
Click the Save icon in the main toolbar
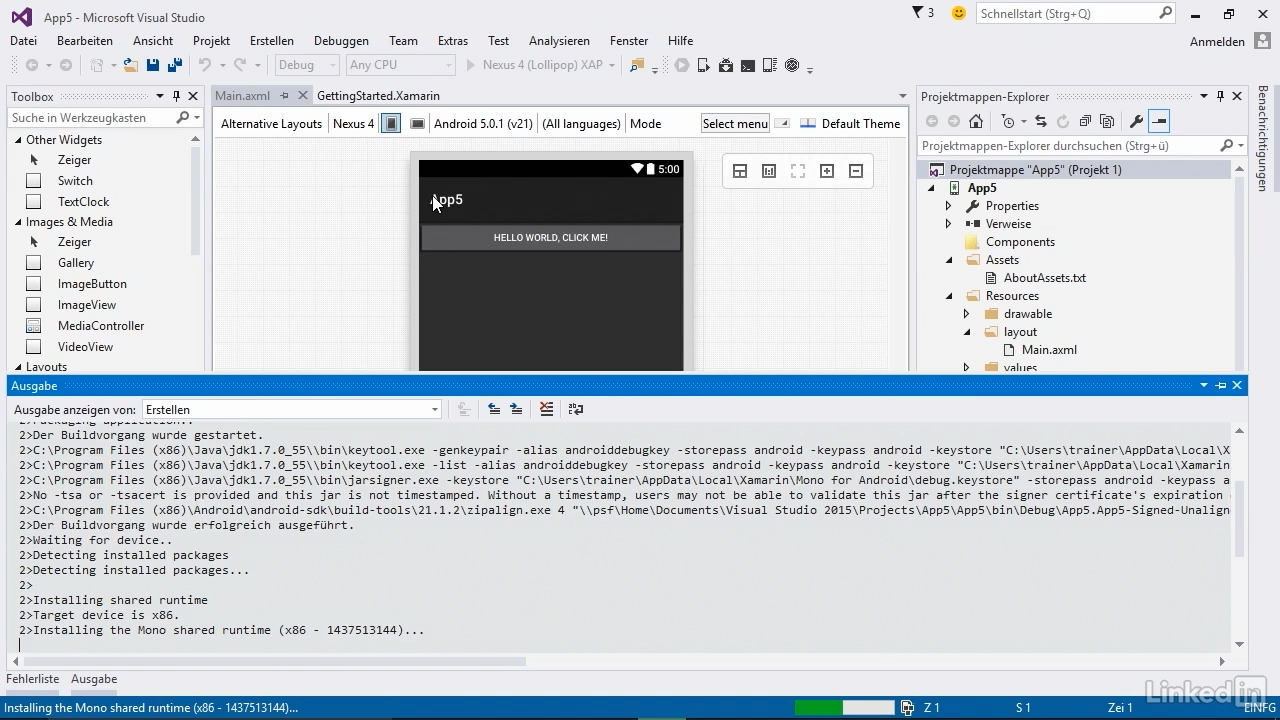point(153,65)
